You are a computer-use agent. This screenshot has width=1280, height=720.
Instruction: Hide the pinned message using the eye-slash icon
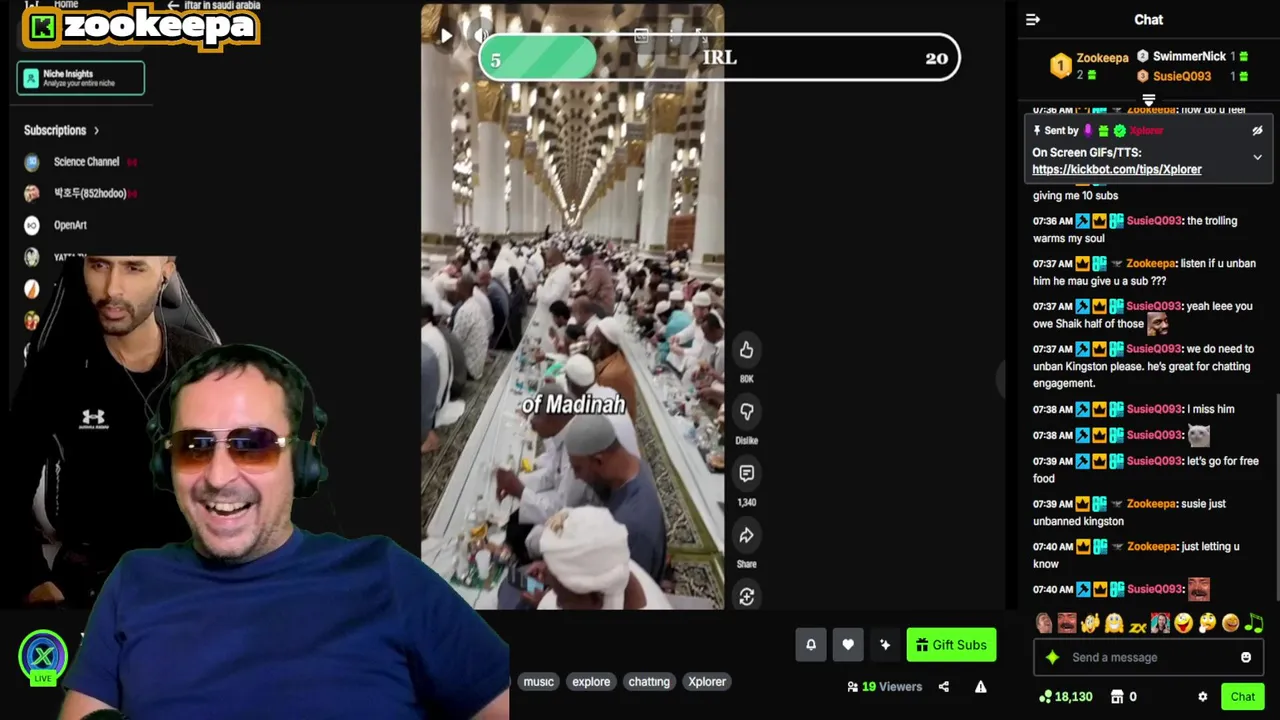(x=1257, y=131)
